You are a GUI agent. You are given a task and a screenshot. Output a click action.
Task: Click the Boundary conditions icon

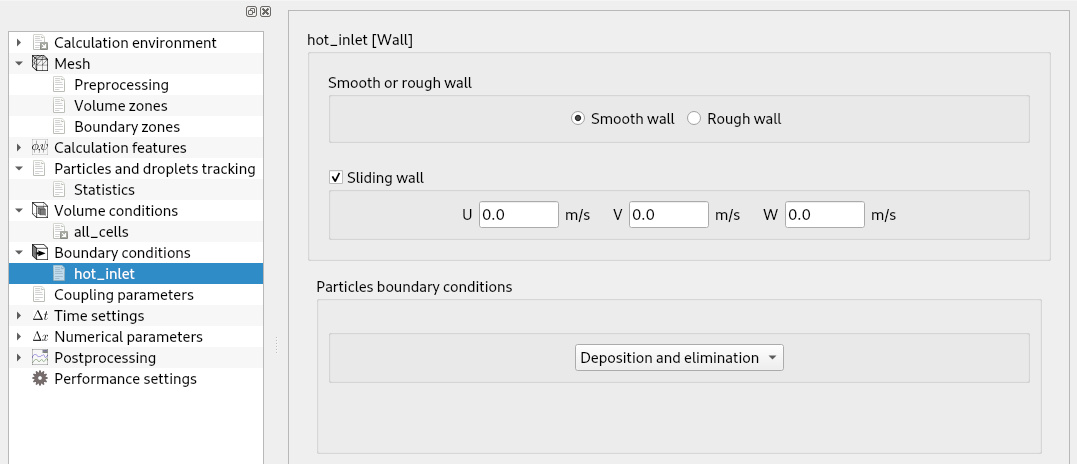click(x=40, y=253)
